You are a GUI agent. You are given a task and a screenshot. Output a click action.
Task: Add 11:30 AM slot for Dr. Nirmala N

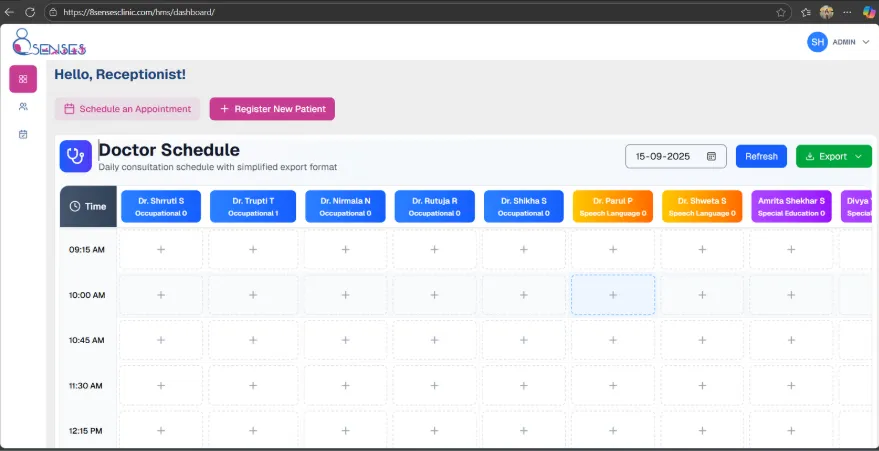345,385
